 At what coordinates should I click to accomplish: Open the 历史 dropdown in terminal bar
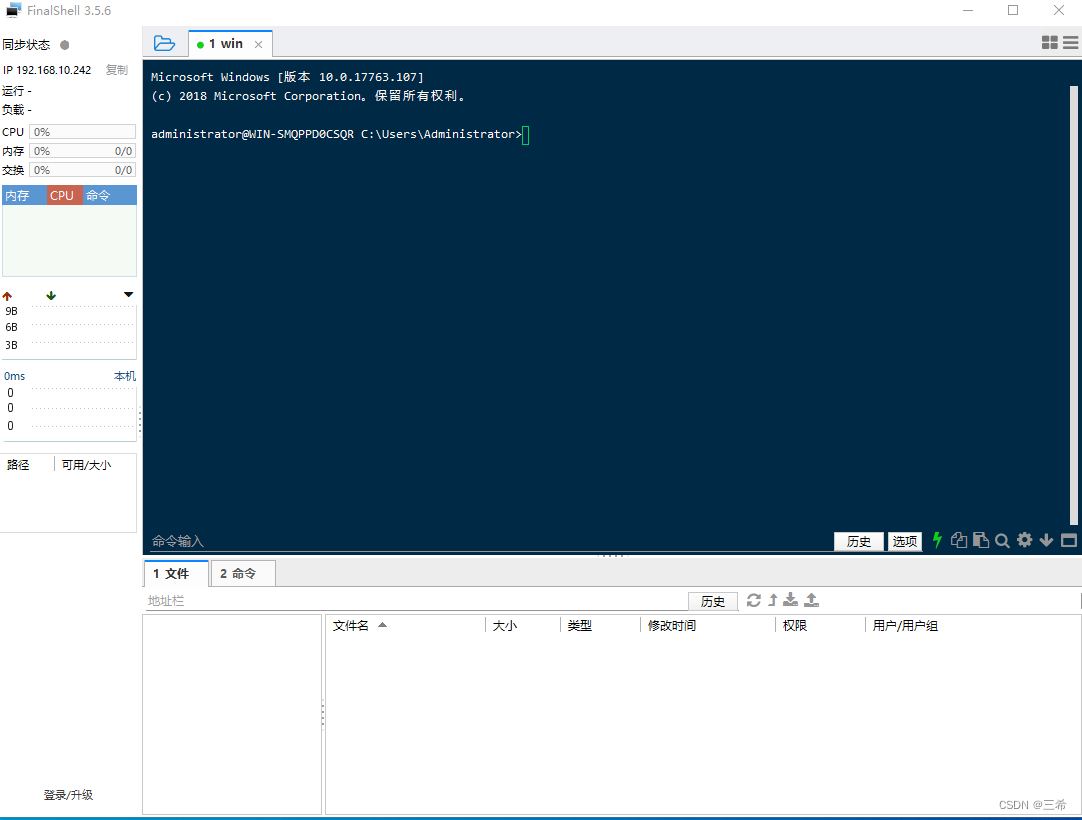[858, 540]
